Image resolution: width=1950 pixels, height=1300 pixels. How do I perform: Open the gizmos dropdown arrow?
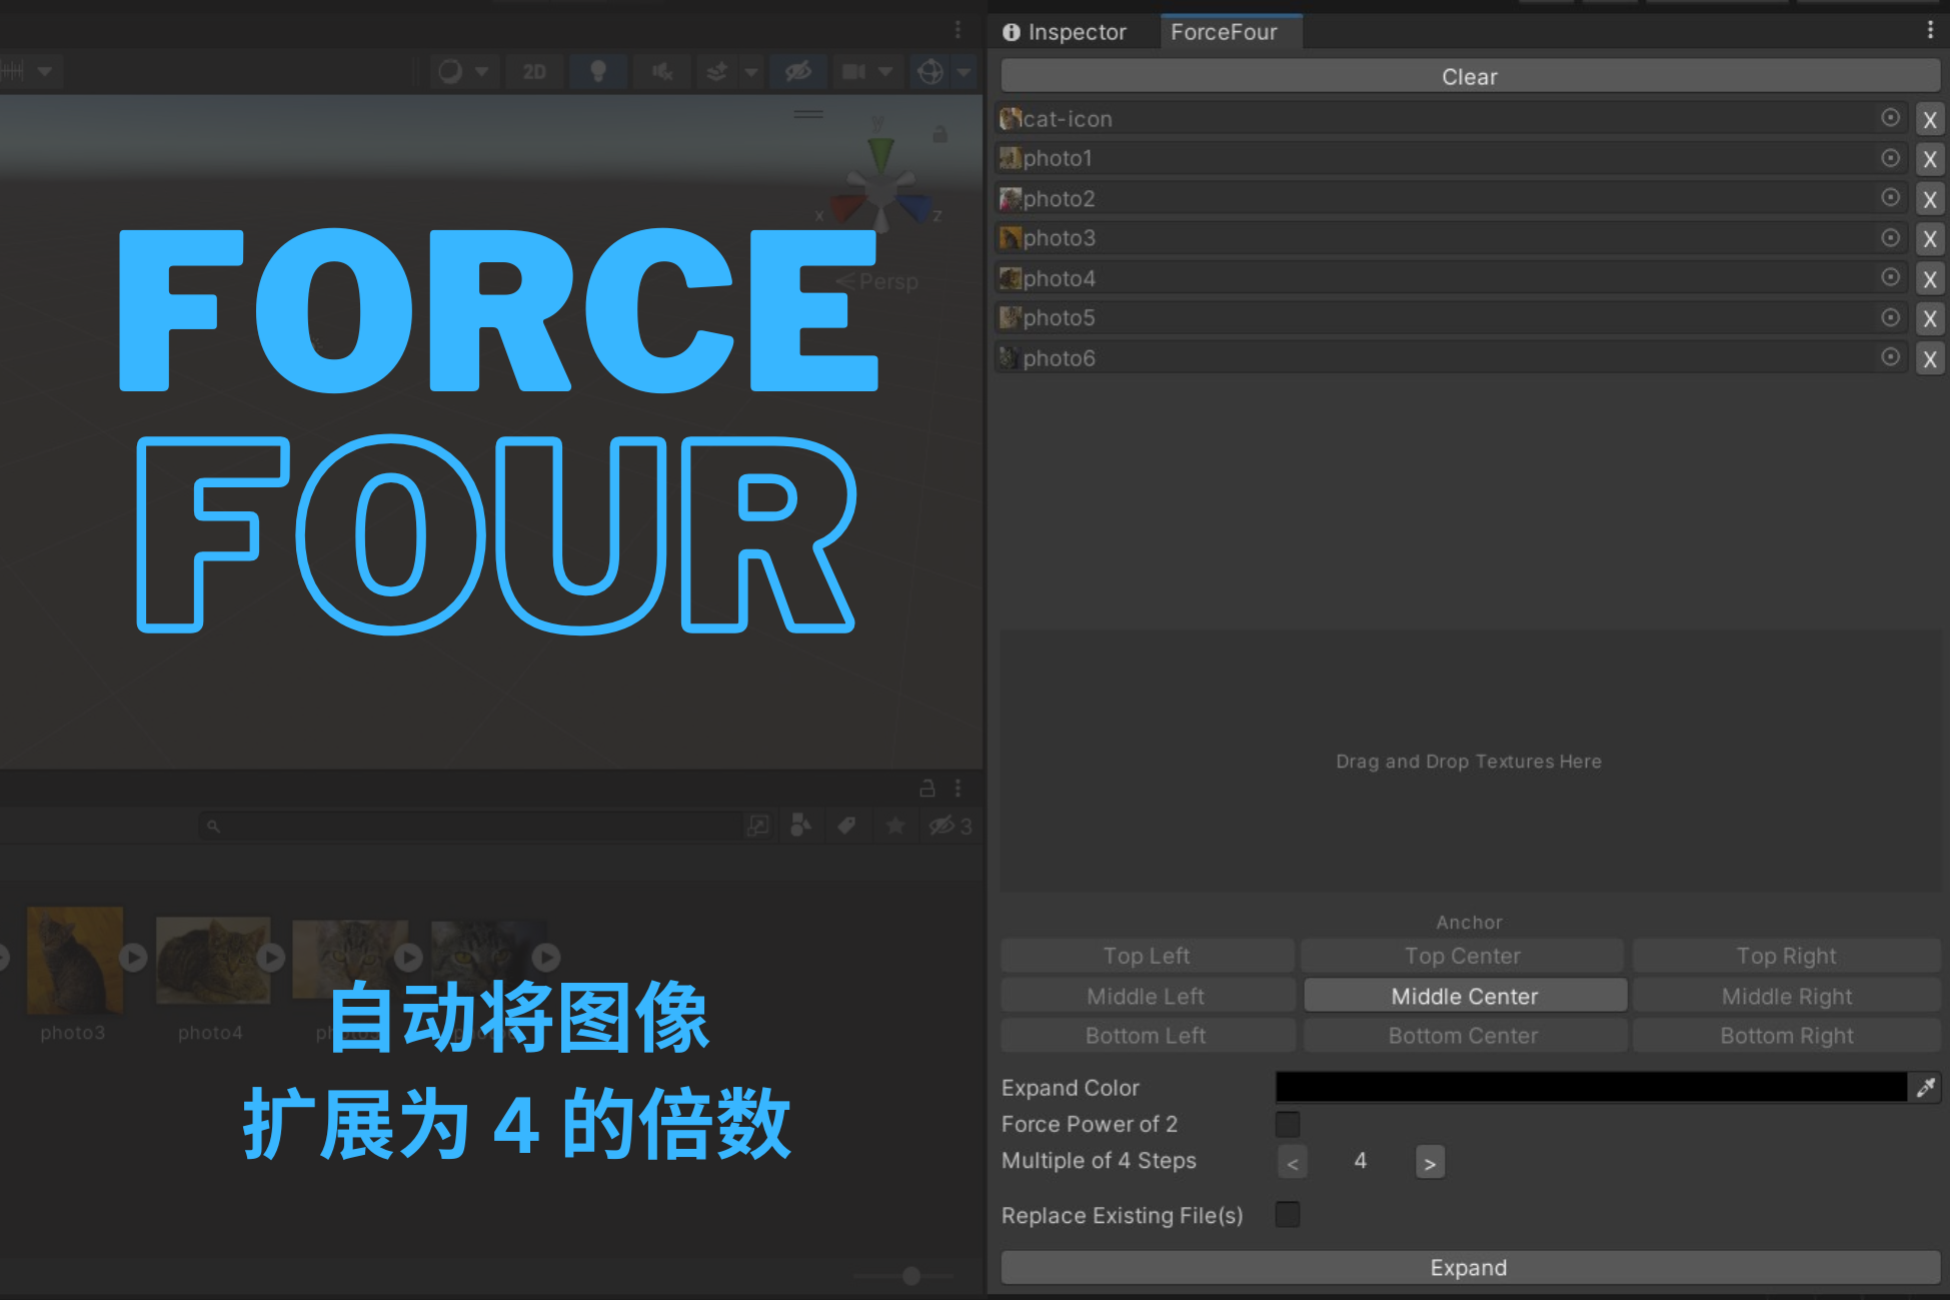963,72
